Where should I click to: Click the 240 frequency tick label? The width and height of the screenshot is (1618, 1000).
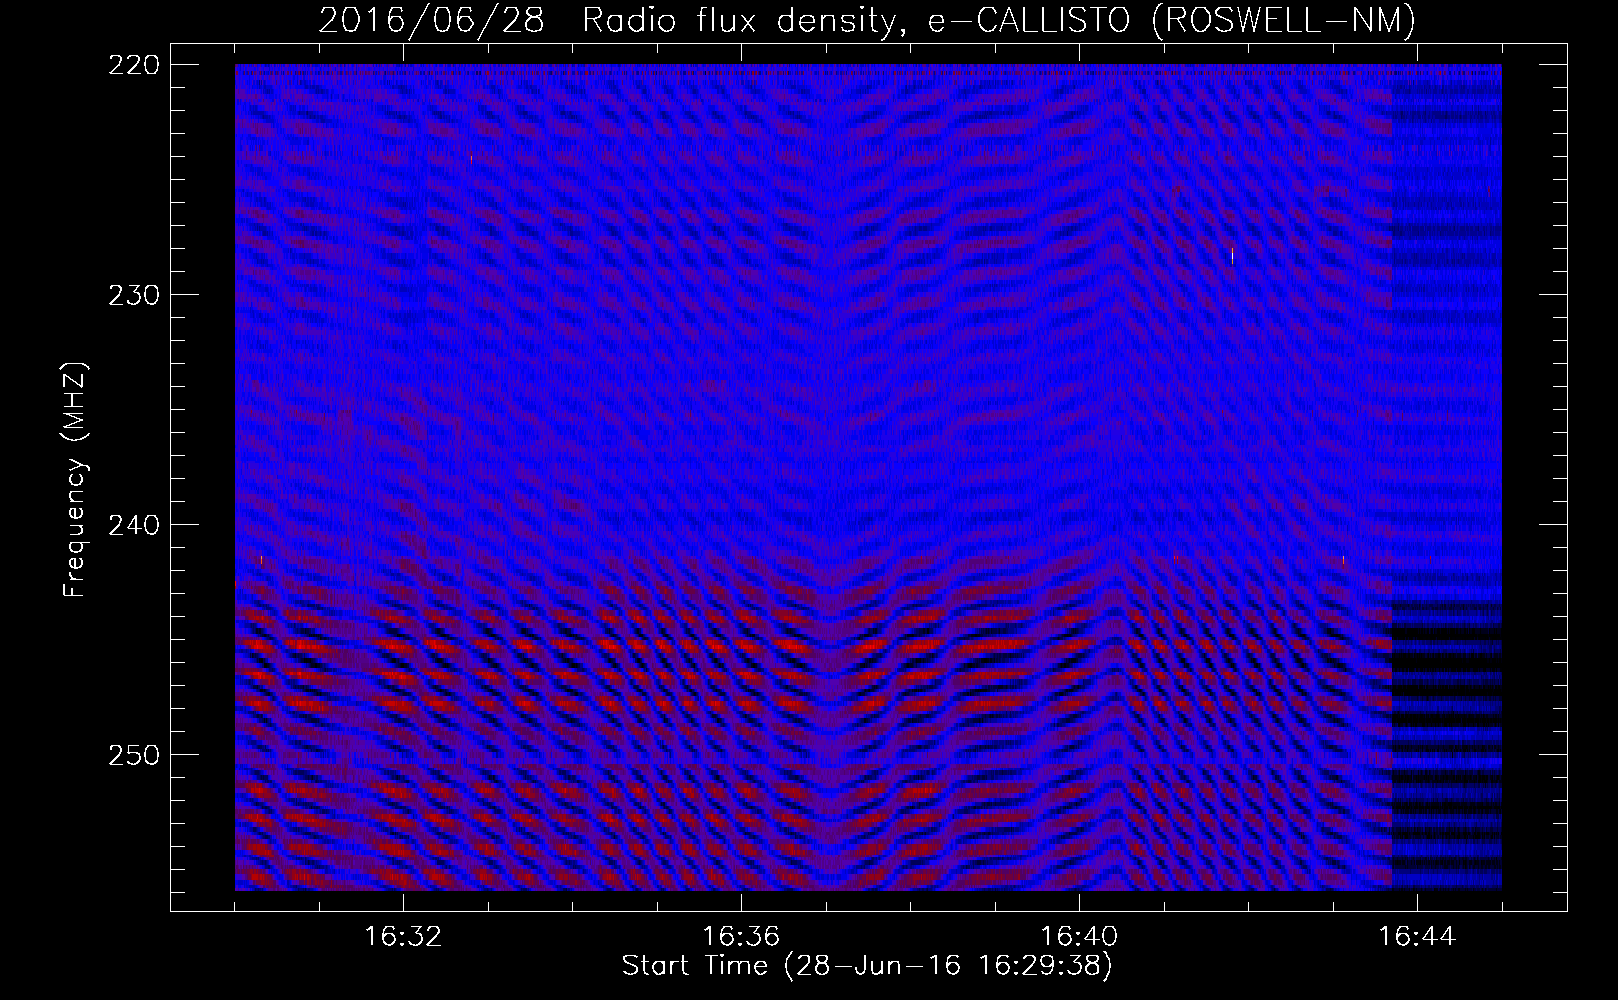coord(133,525)
